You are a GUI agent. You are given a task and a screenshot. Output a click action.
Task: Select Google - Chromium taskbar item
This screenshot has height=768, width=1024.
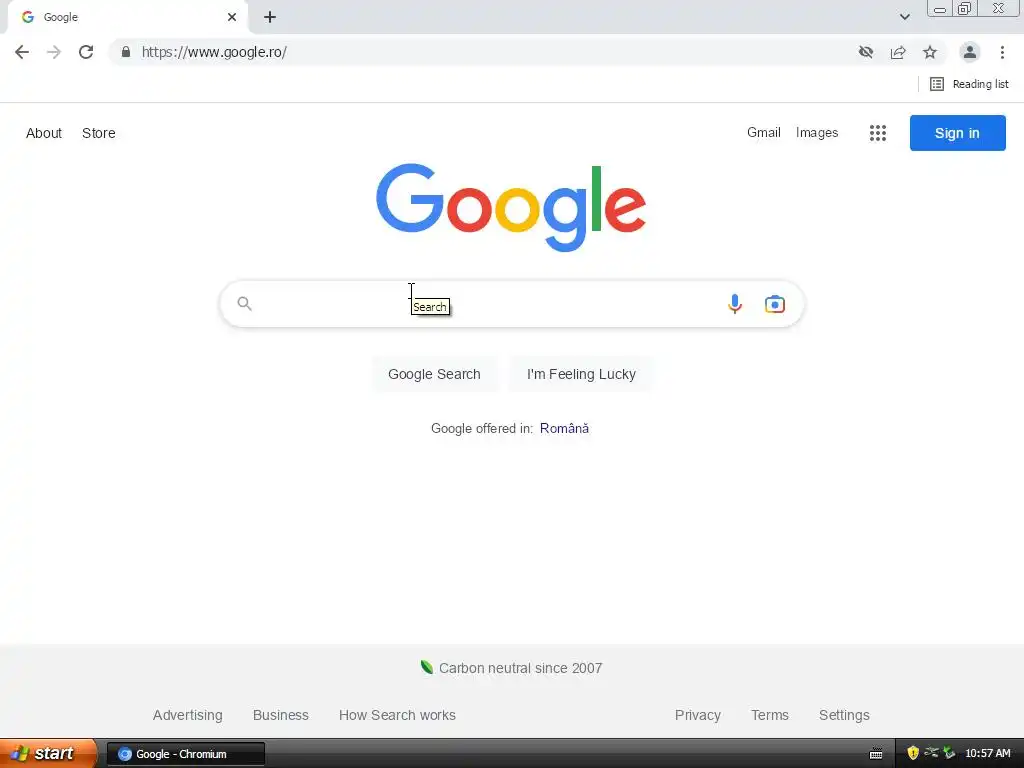(185, 754)
